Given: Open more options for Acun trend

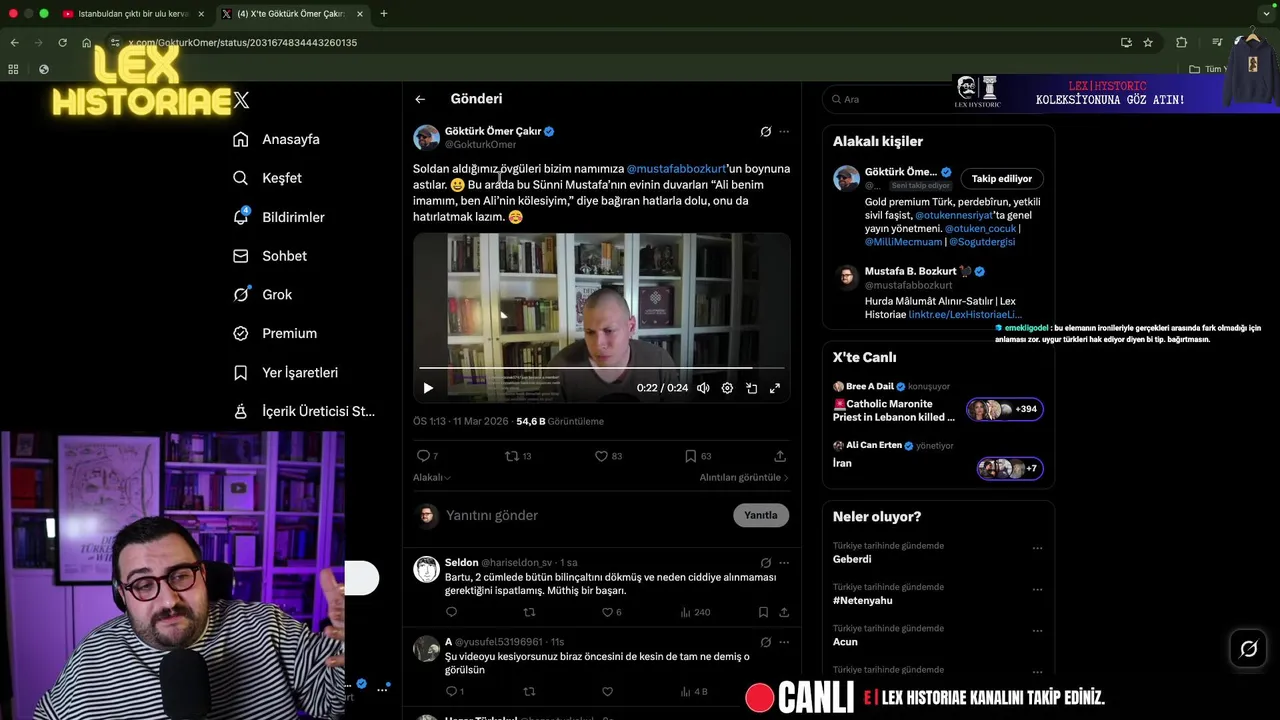Looking at the screenshot, I should coord(1037,631).
